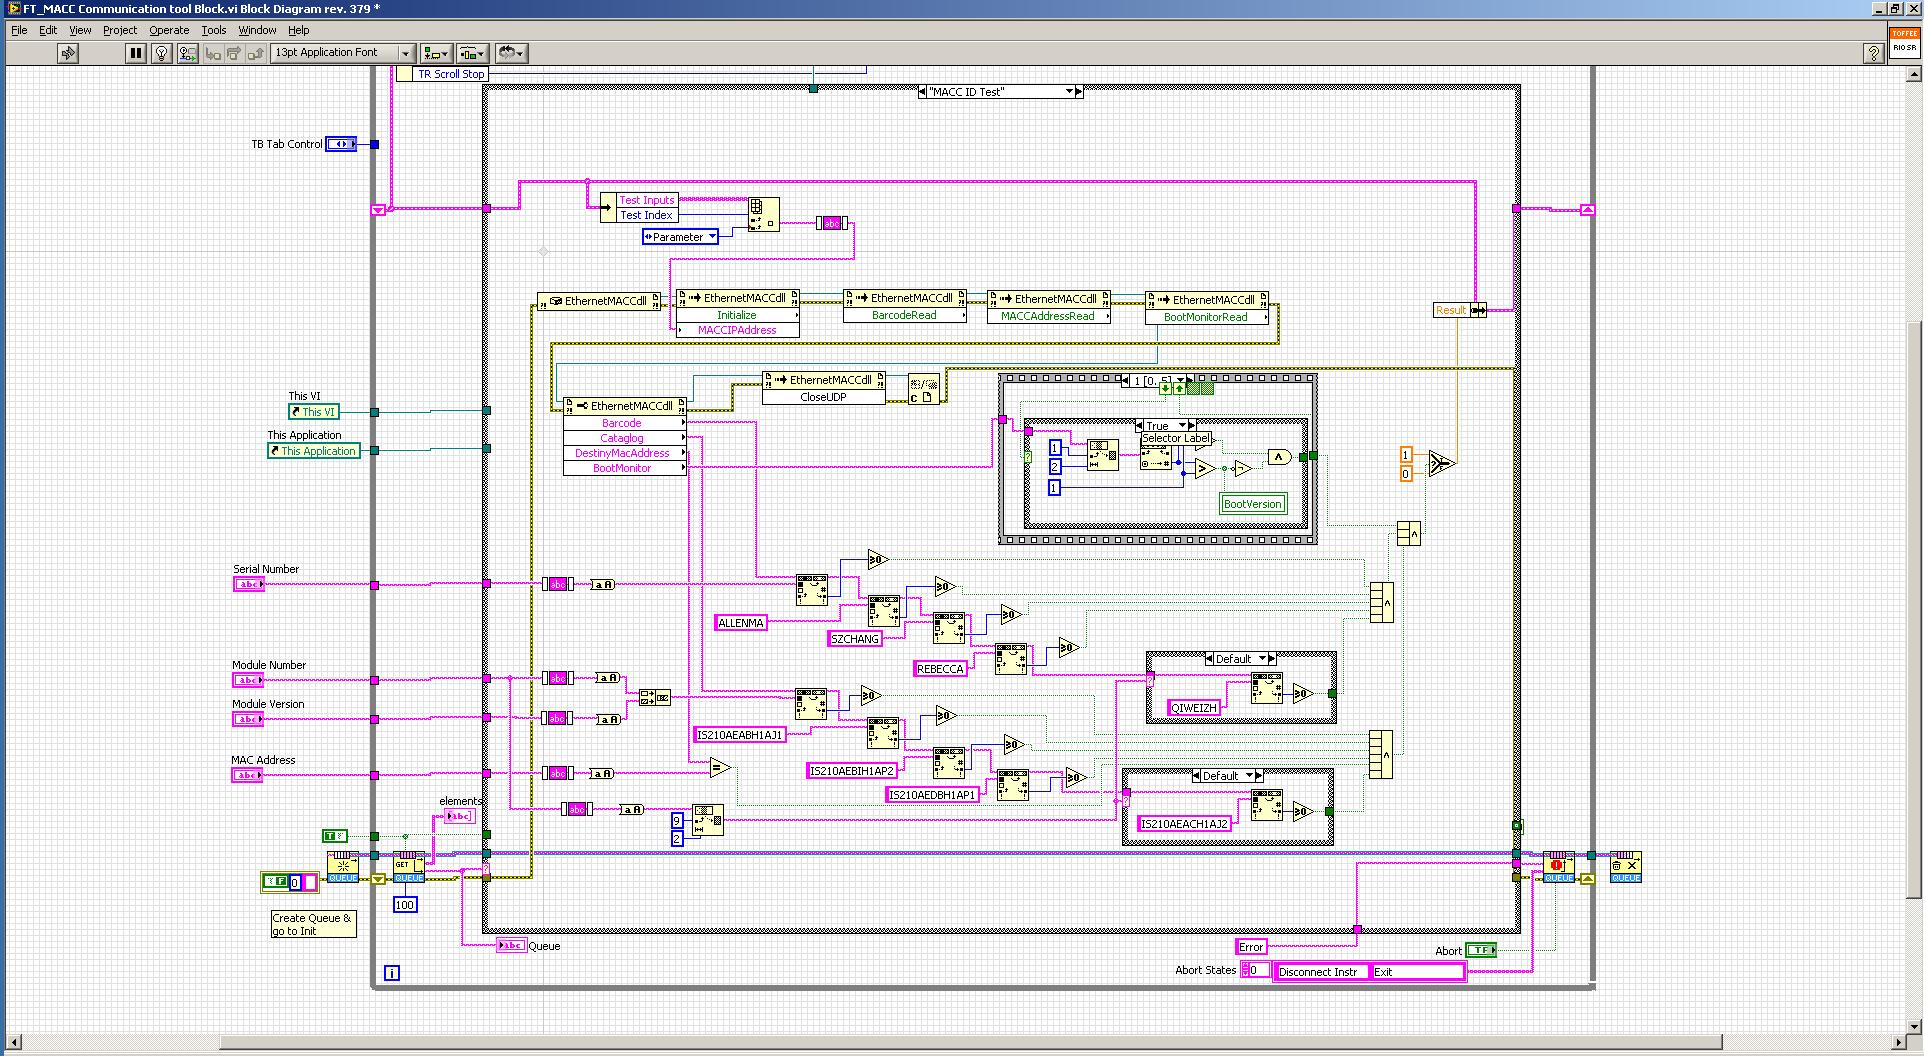Open the File menu
This screenshot has height=1056, width=1924.
coord(19,30)
